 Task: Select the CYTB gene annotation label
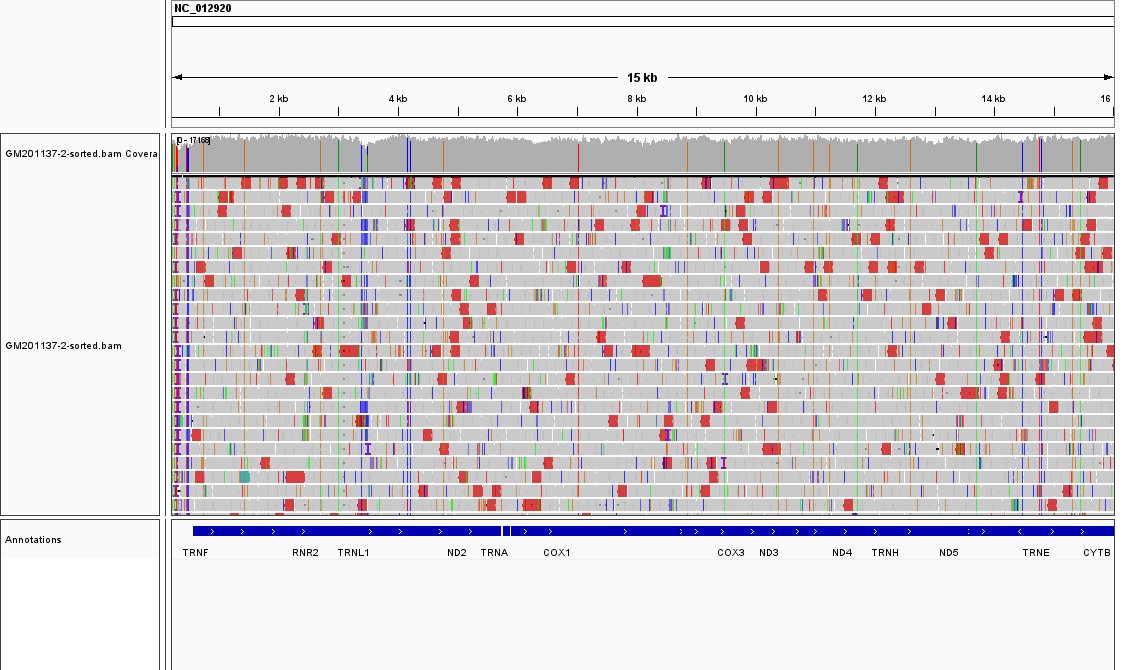pos(1096,552)
